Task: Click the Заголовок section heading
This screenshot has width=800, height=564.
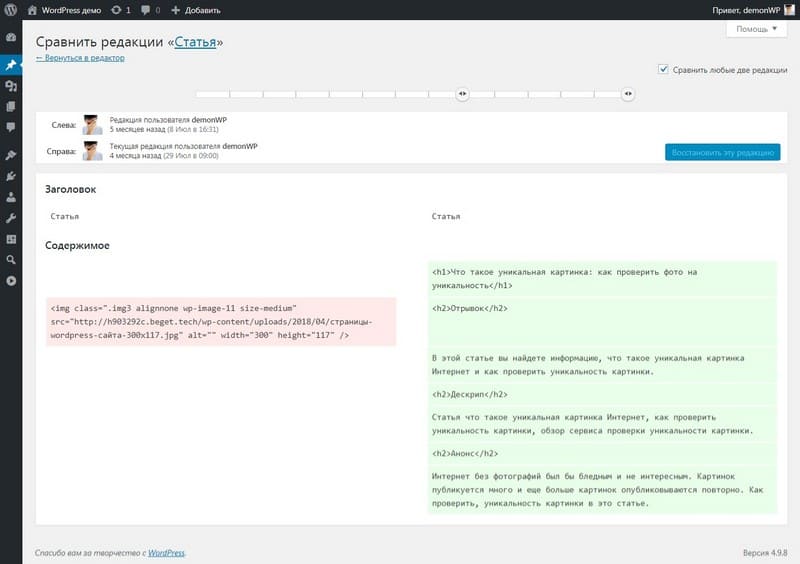Action: pyautogui.click(x=70, y=189)
